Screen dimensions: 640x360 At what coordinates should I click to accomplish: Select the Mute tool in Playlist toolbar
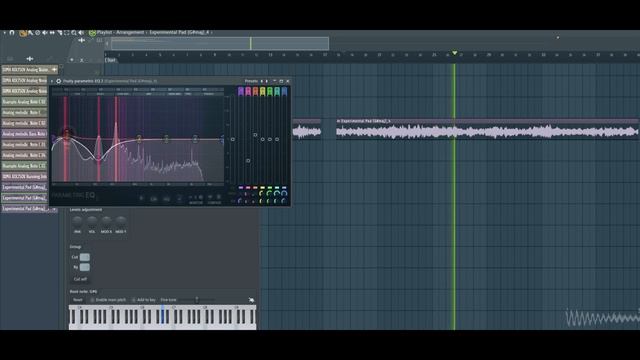(x=44, y=33)
